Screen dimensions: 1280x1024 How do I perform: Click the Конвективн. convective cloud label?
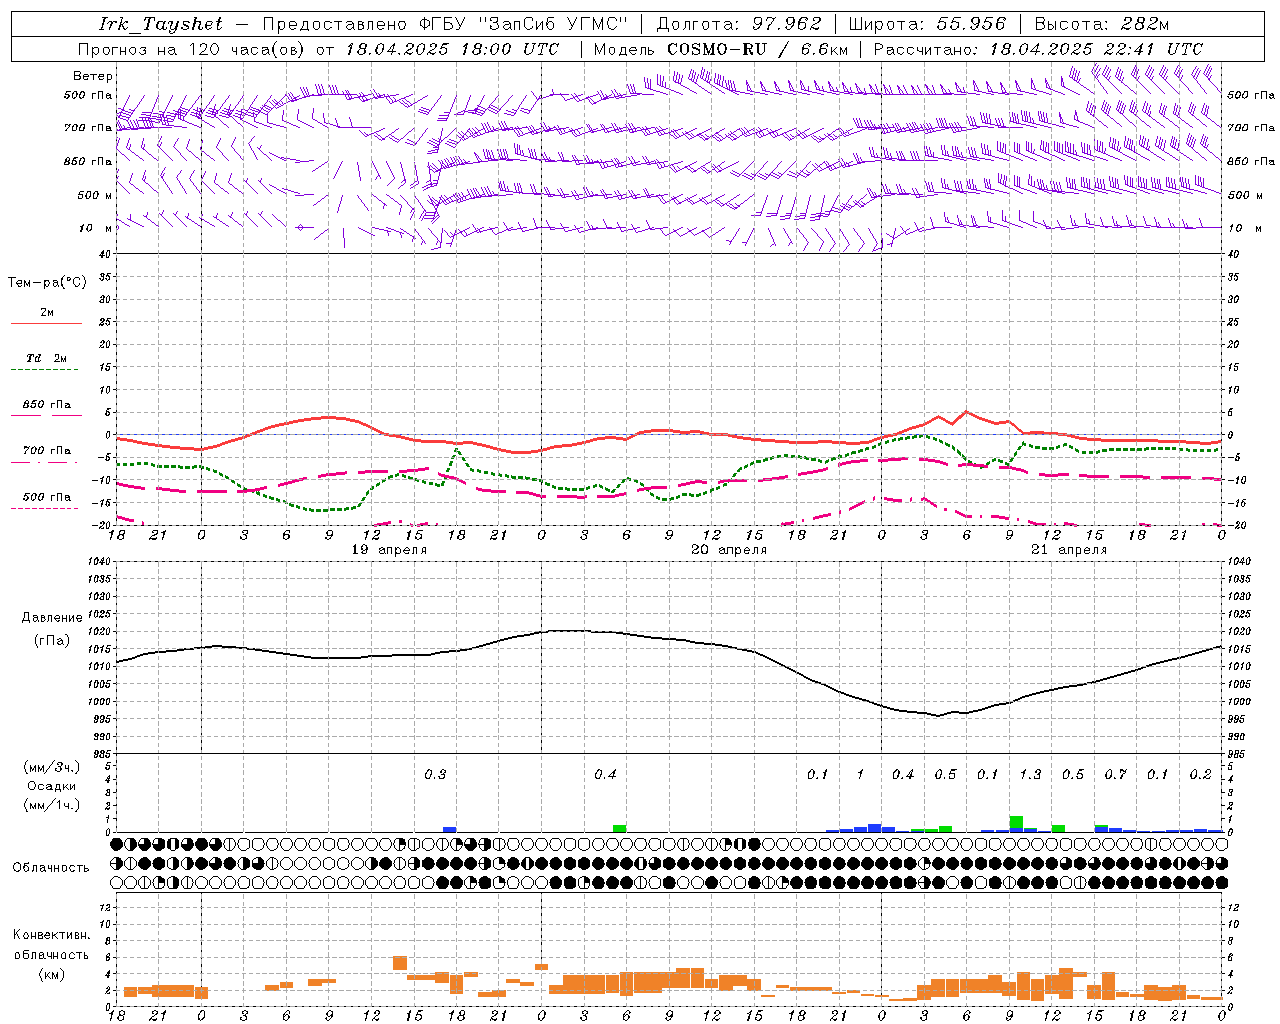52,935
